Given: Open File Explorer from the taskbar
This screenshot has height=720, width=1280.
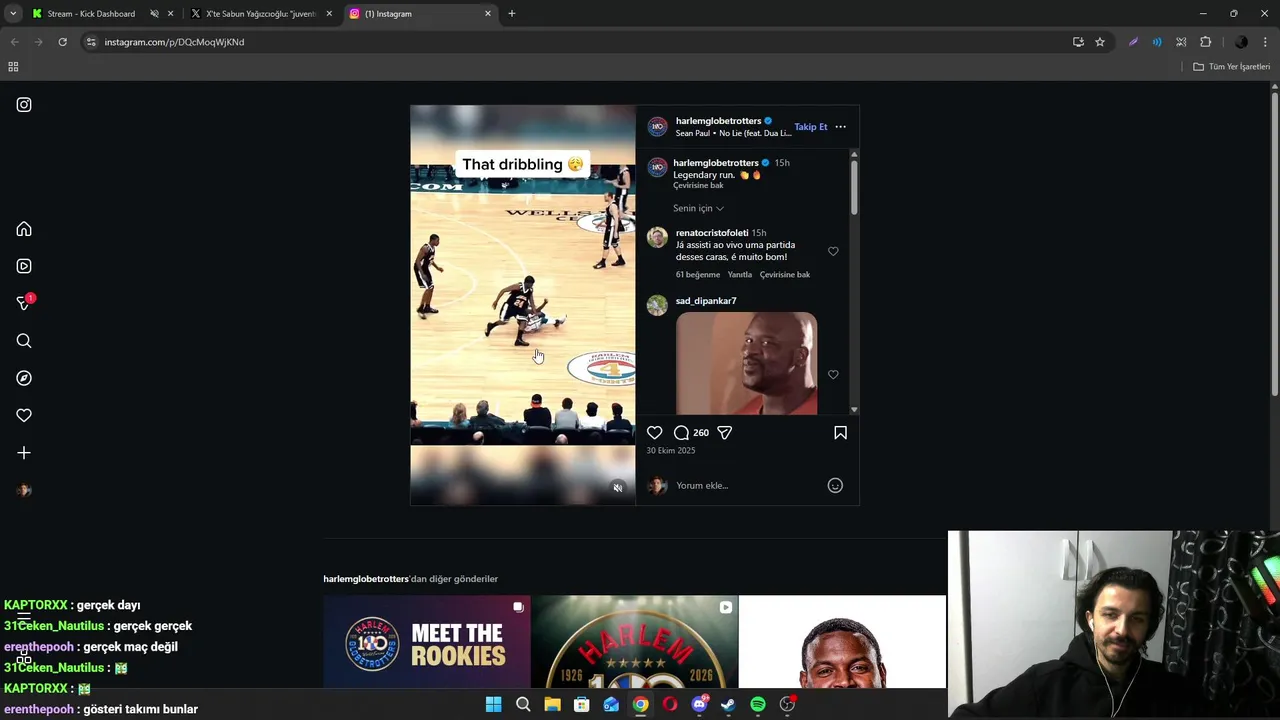Looking at the screenshot, I should (x=552, y=705).
